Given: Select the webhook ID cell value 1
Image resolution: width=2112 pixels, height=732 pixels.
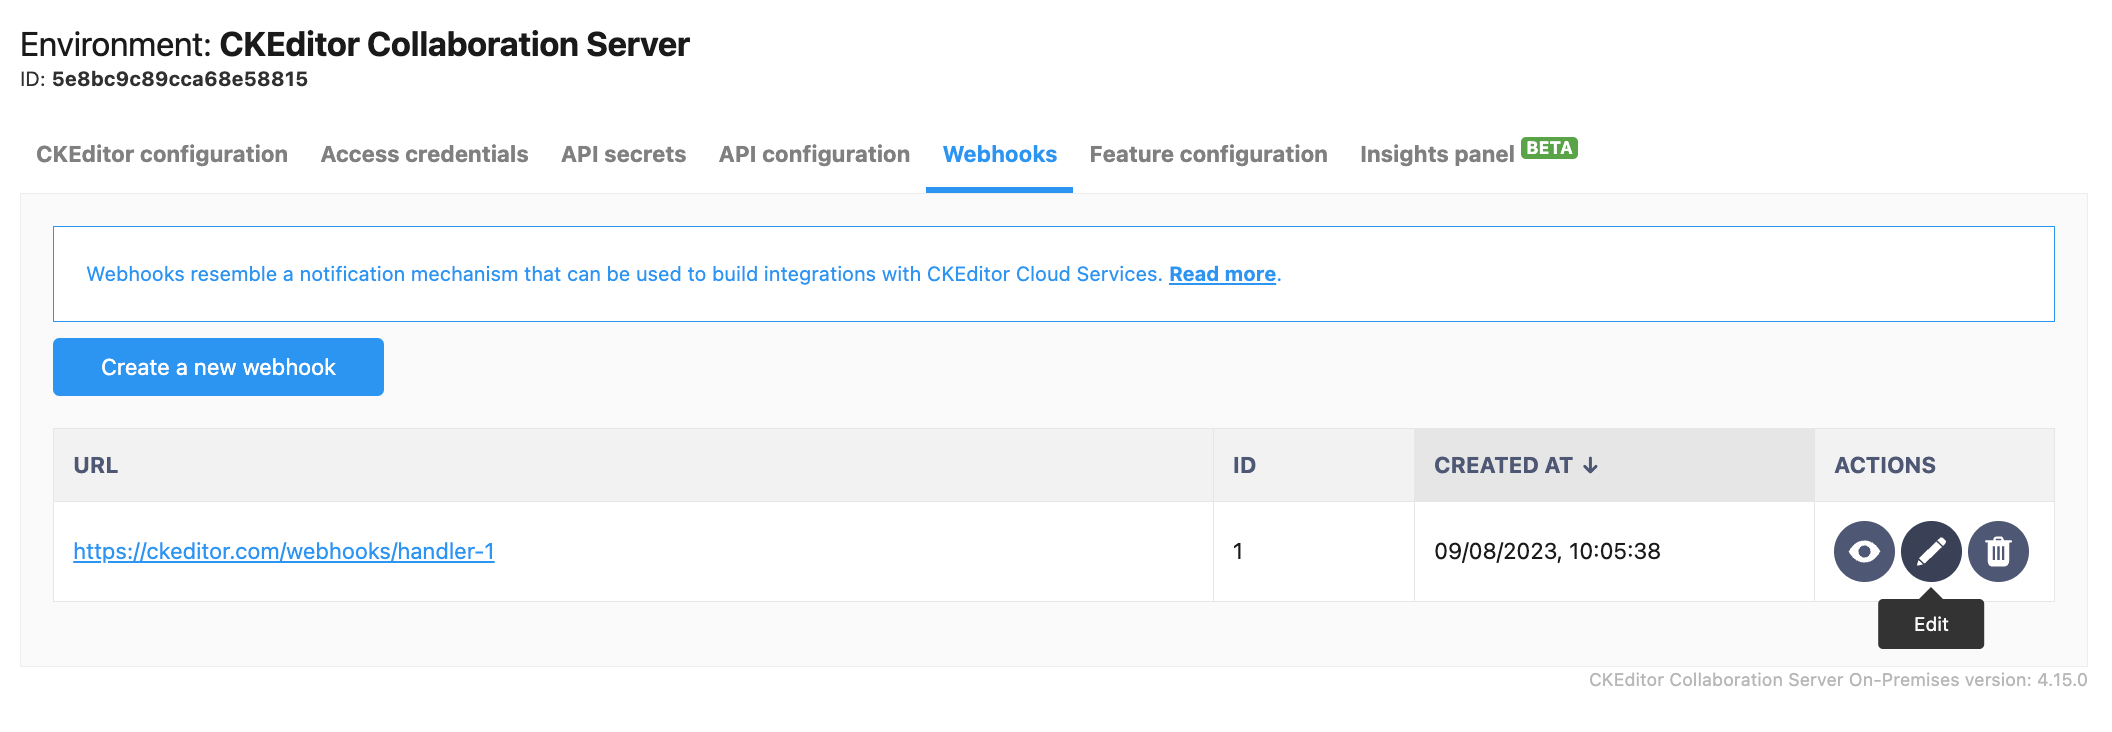Looking at the screenshot, I should click(1238, 551).
